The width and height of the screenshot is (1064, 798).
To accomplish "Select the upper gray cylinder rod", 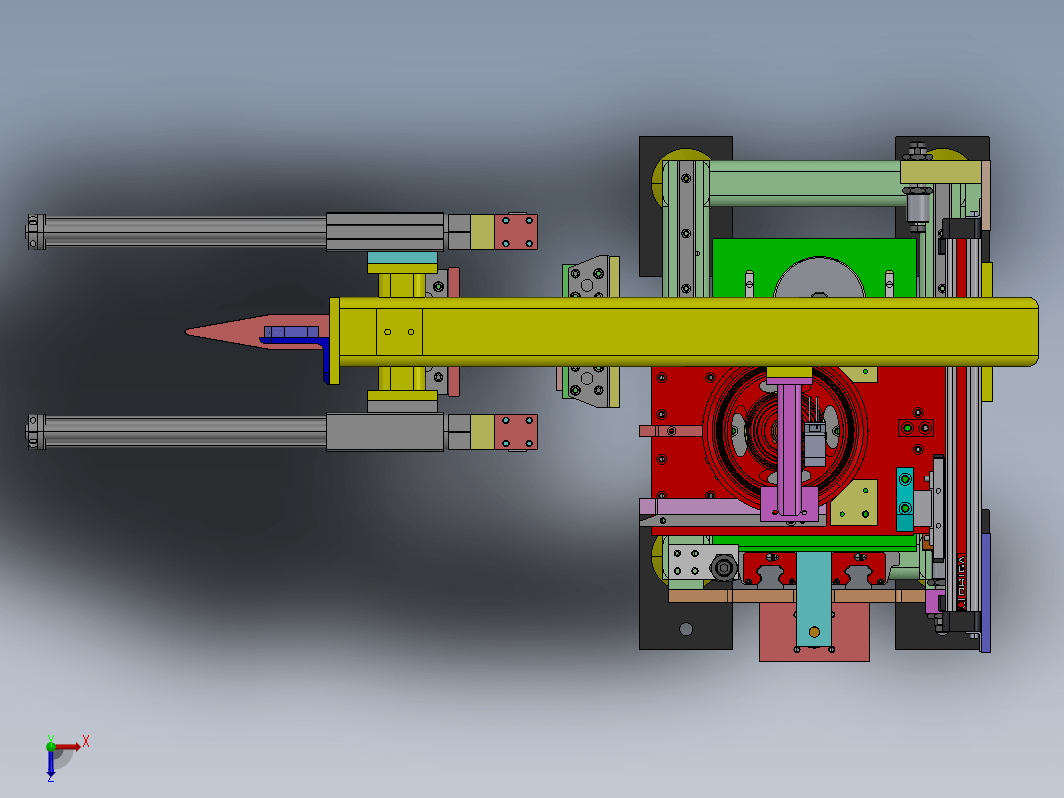I will pos(185,231).
